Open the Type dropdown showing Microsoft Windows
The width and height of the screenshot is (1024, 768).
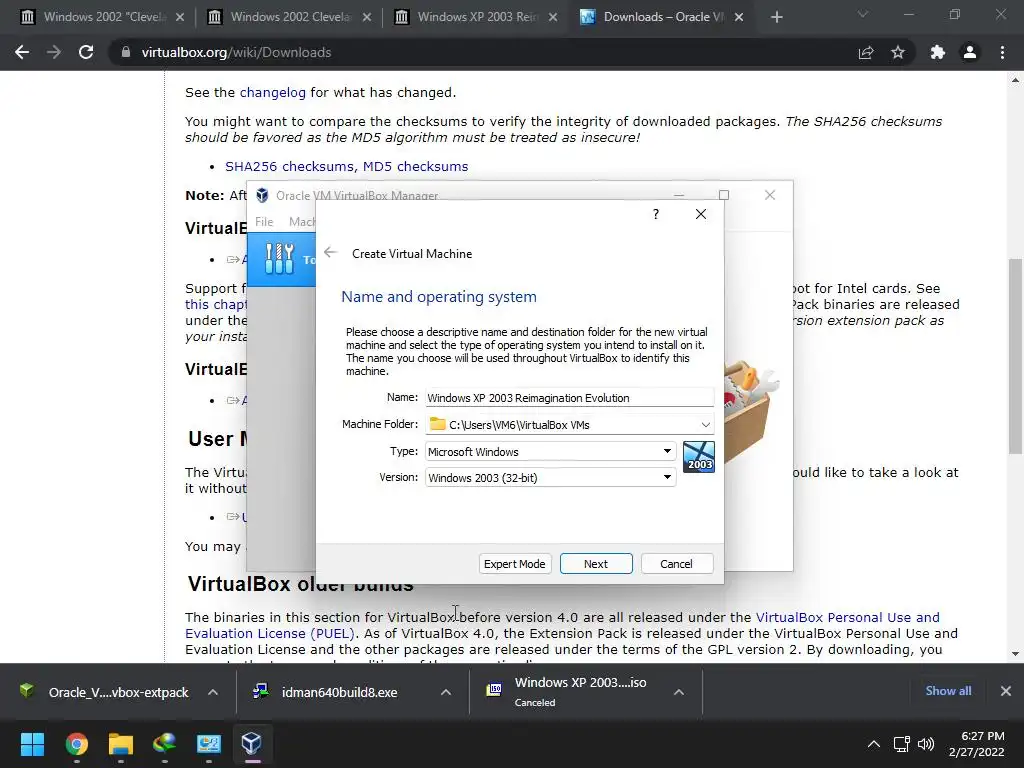(551, 451)
